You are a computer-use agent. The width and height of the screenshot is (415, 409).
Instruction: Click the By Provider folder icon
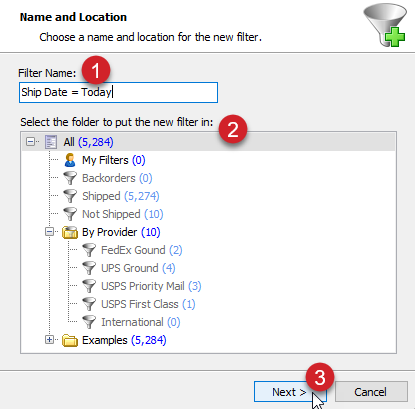(x=70, y=232)
